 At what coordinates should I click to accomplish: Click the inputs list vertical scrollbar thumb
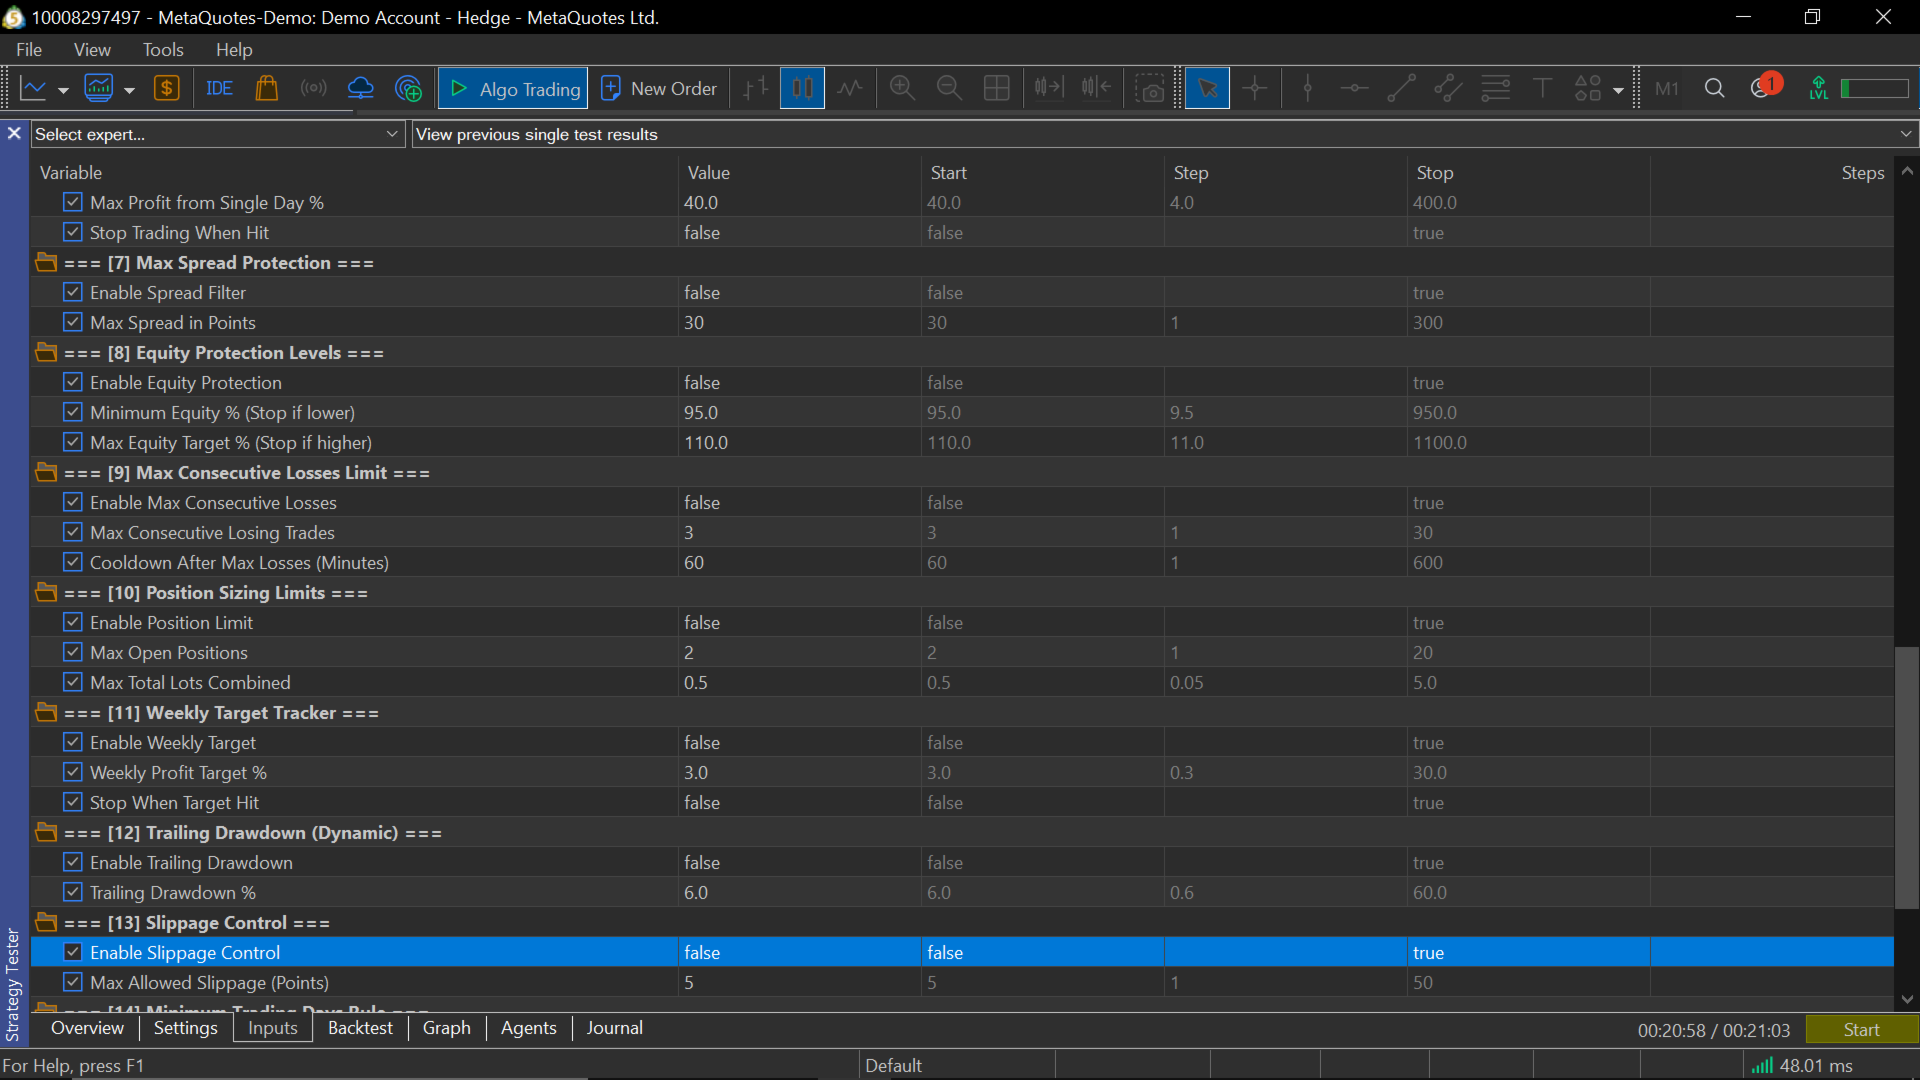1907,778
